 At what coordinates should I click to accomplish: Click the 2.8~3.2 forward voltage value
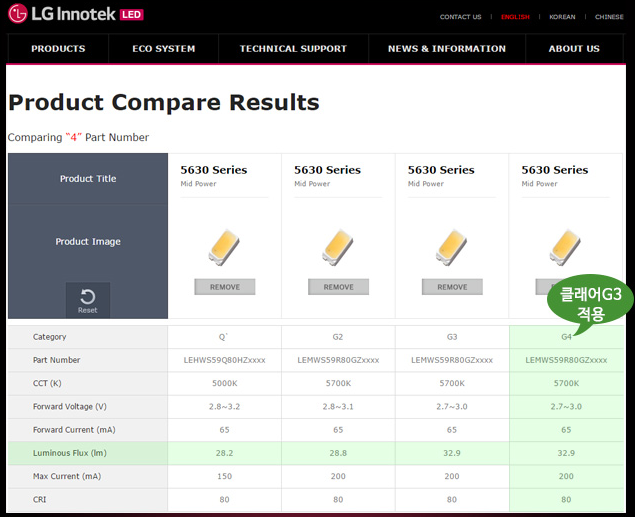pyautogui.click(x=224, y=406)
